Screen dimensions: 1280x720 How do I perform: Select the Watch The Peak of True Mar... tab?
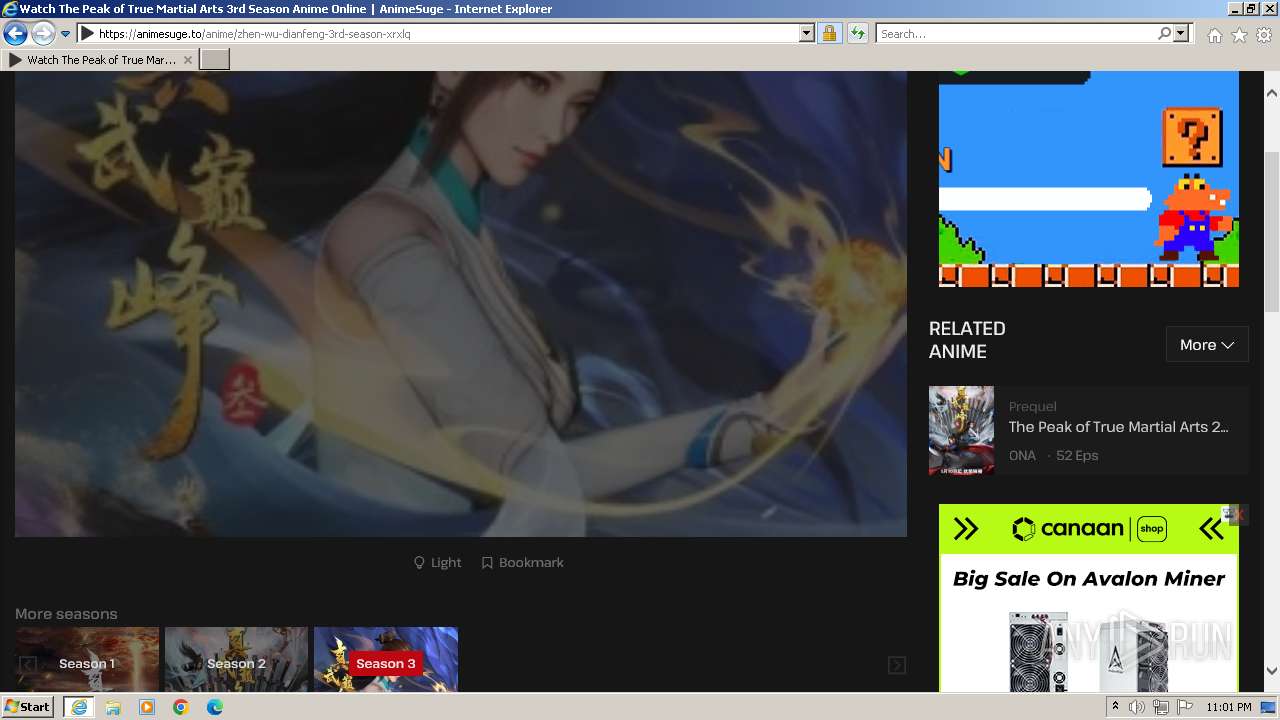(100, 60)
